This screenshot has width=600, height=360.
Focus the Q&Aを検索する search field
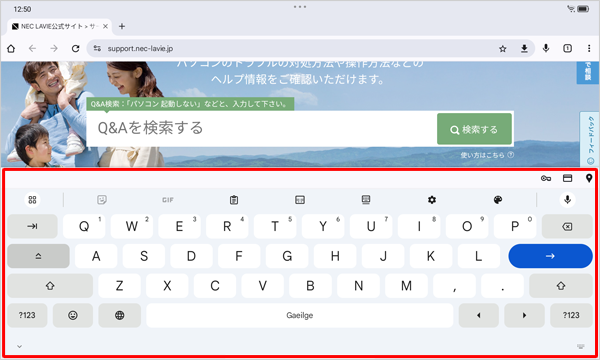point(261,129)
